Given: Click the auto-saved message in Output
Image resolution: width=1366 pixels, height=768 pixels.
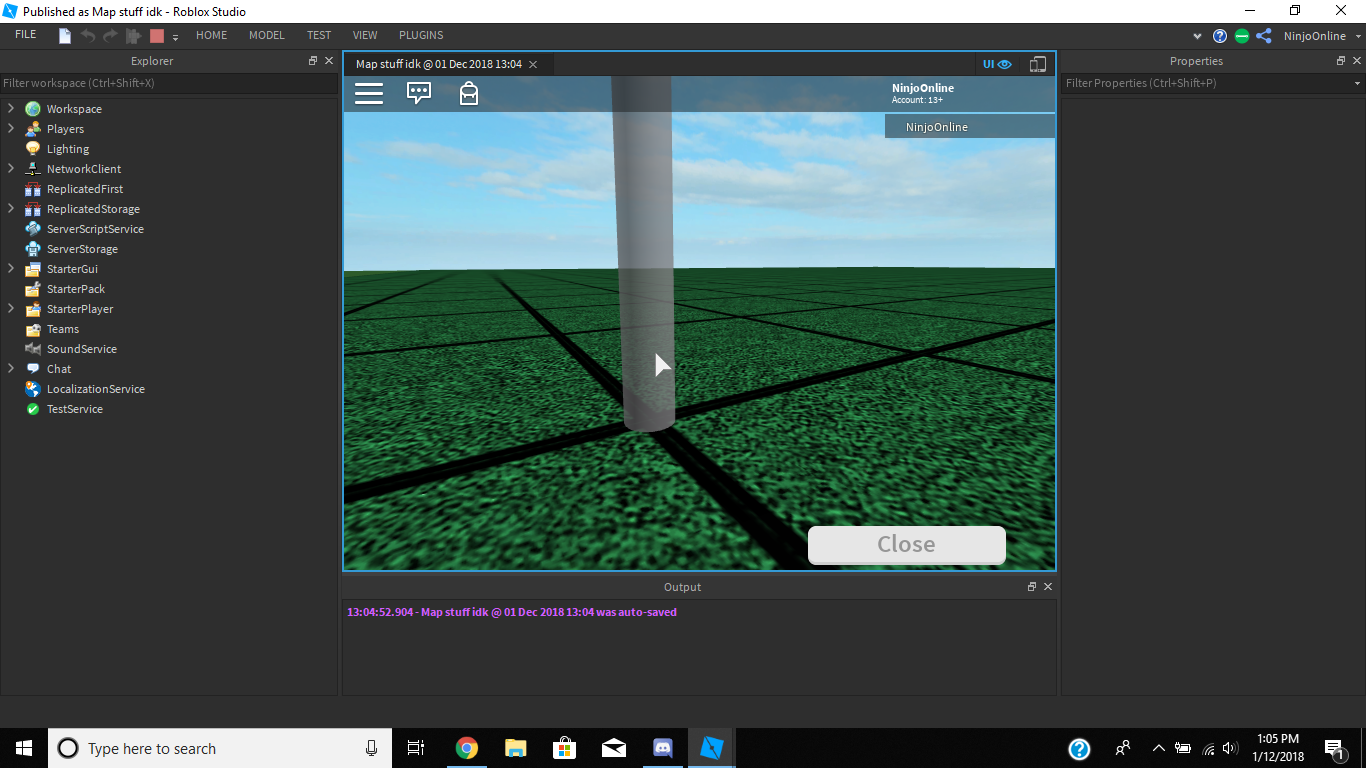Looking at the screenshot, I should coord(512,612).
